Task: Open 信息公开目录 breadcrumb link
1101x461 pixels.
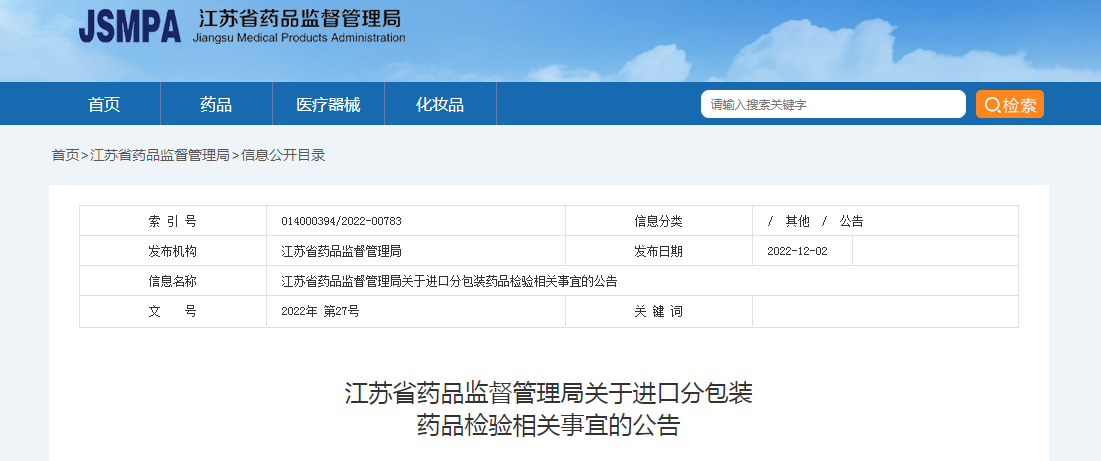Action: [284, 156]
